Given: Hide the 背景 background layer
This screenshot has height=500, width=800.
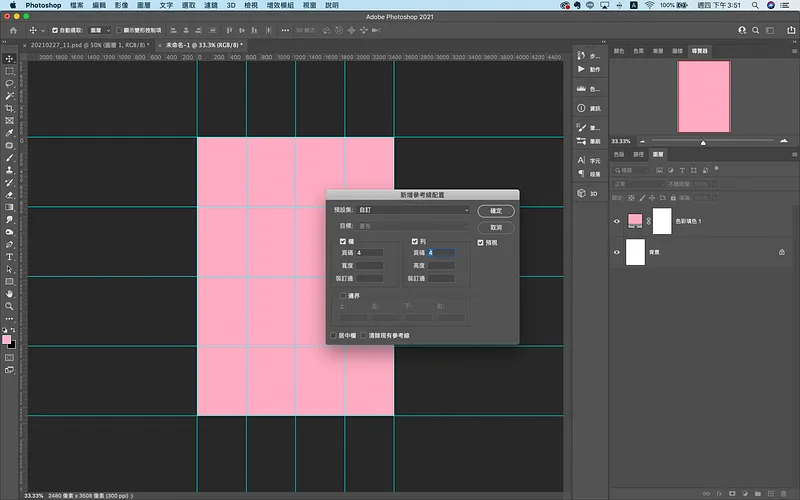Looking at the screenshot, I should 617,252.
